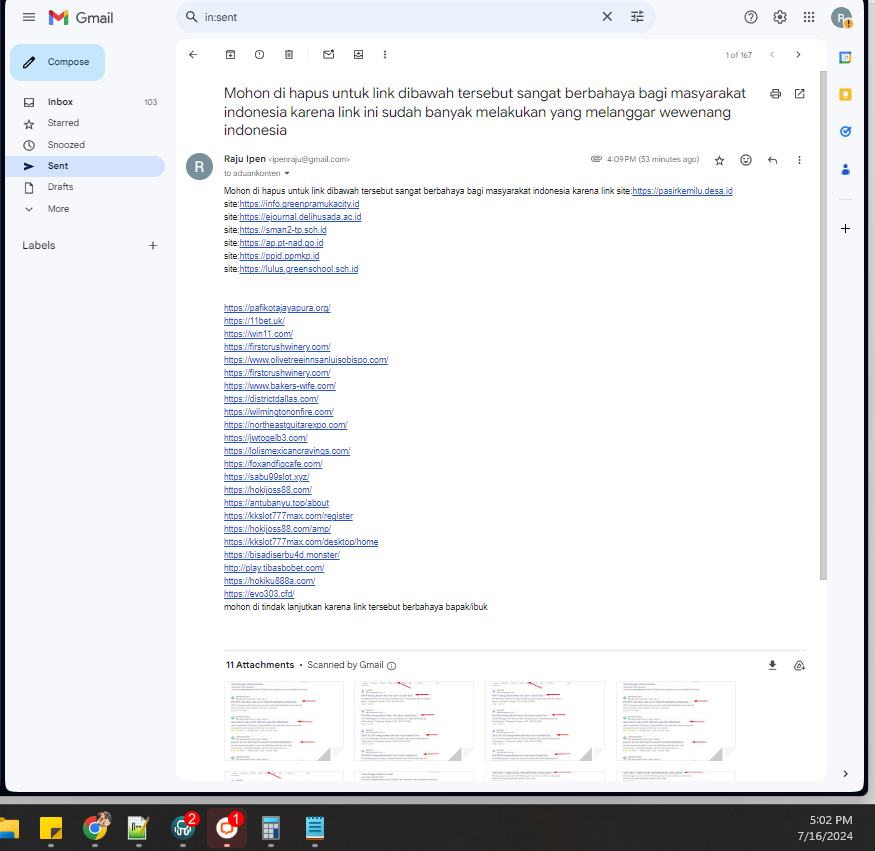The image size is (875, 851).
Task: Open search options filter icon
Action: [x=637, y=17]
